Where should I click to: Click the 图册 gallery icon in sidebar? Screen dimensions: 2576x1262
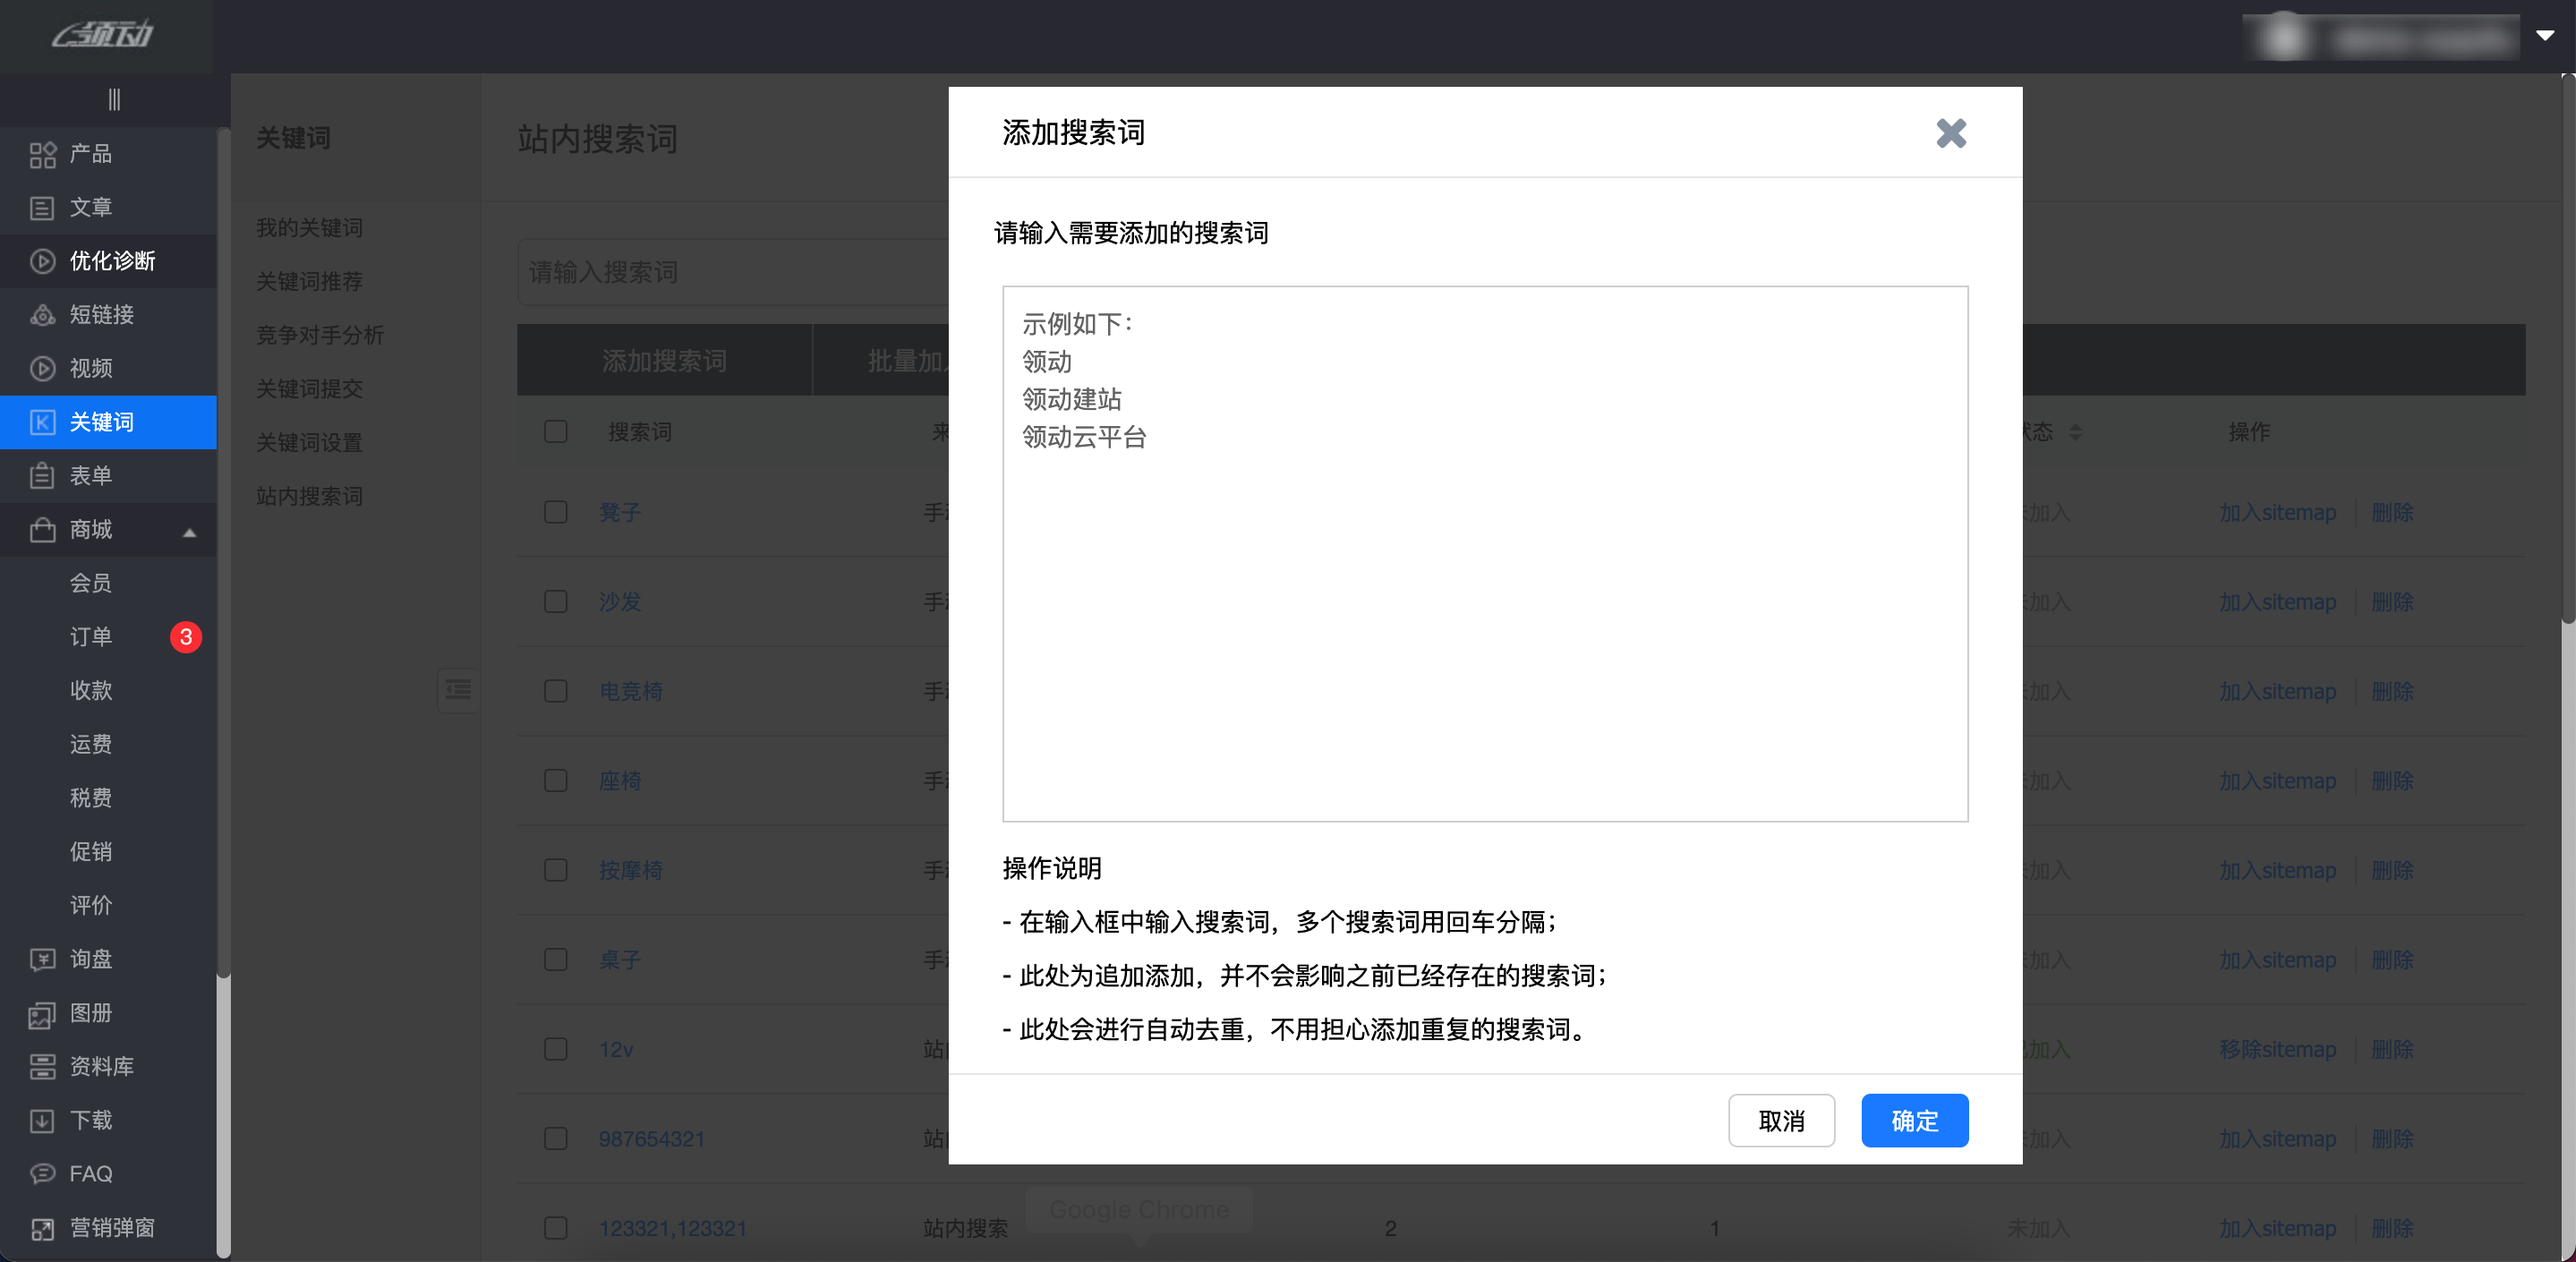pos(42,1014)
